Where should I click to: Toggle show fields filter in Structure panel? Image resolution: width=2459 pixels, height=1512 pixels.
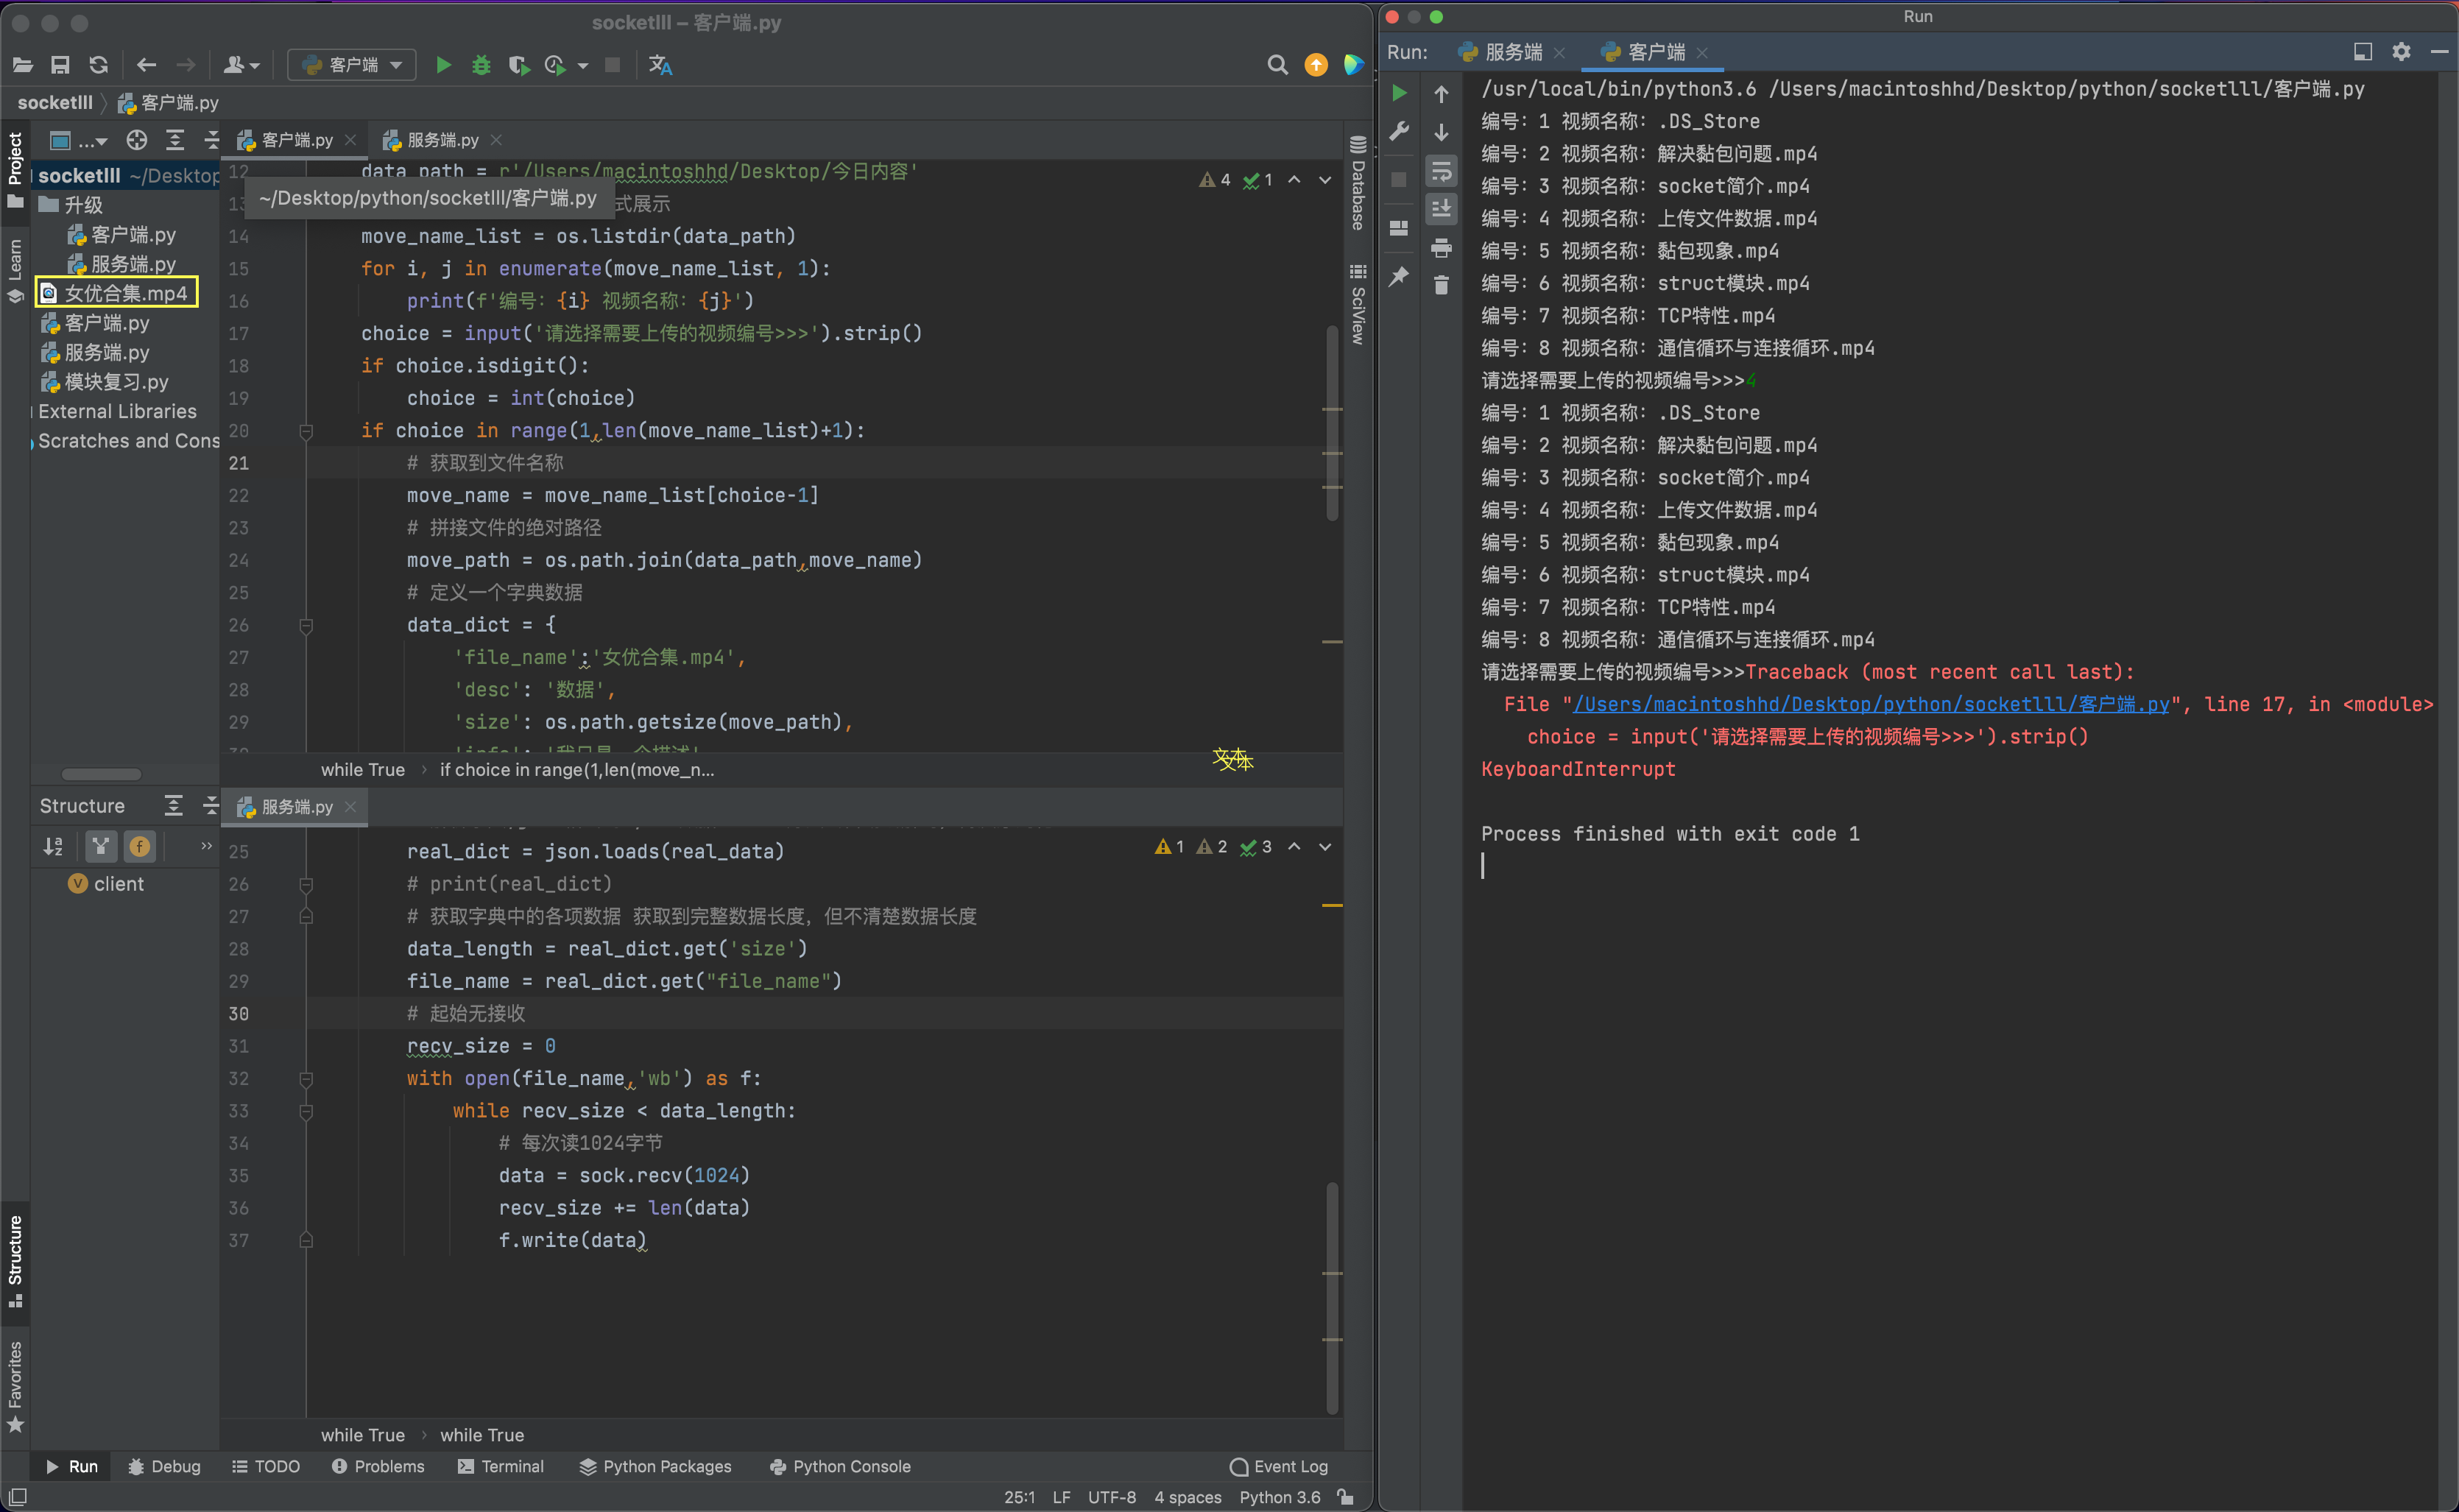coord(139,847)
